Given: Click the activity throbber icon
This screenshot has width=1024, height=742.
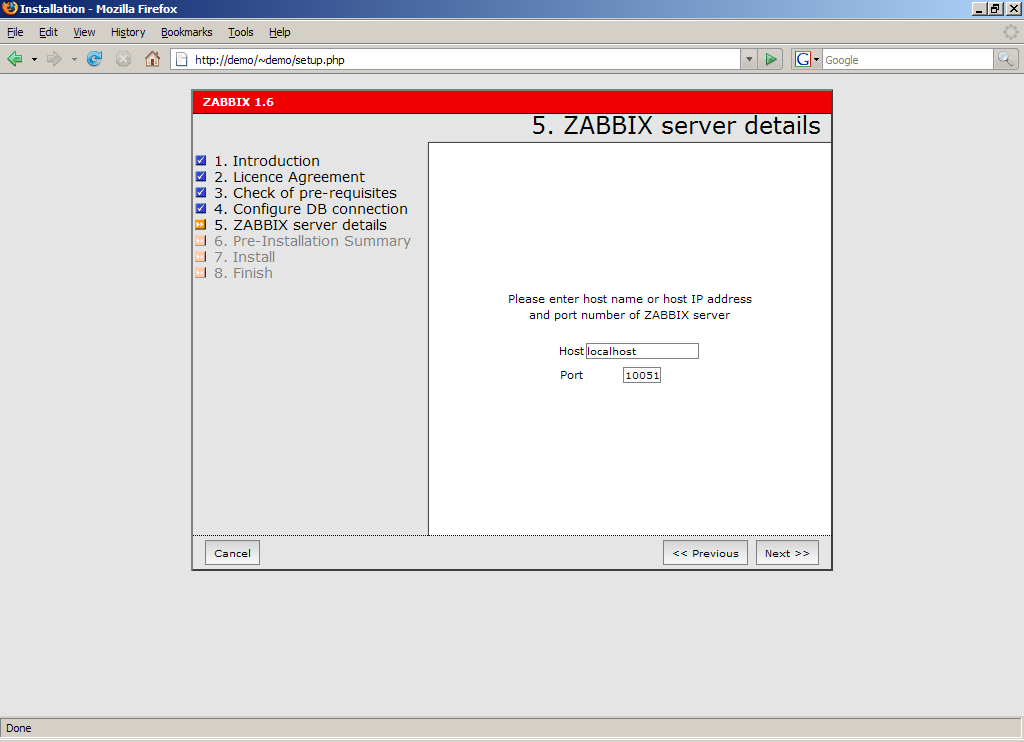Looking at the screenshot, I should [x=1010, y=32].
